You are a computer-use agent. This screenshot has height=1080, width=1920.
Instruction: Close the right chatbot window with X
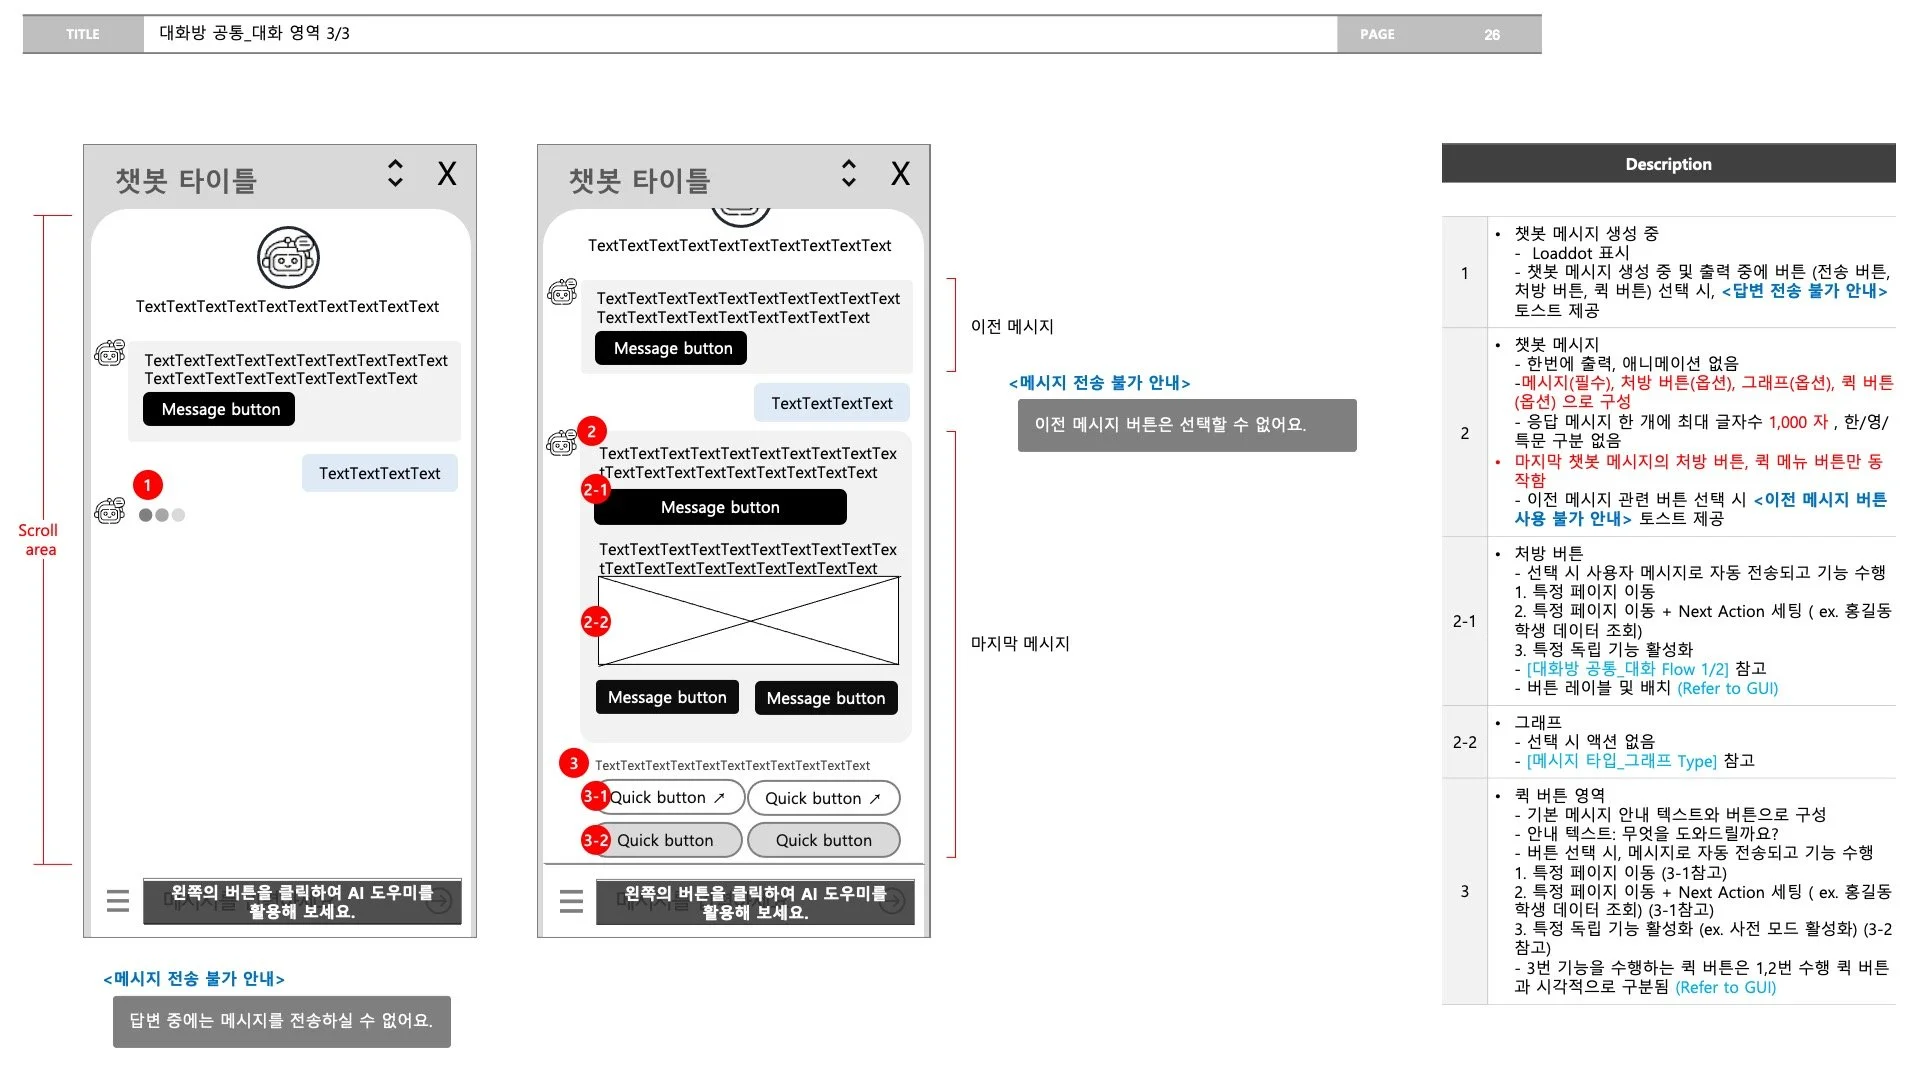tap(900, 174)
